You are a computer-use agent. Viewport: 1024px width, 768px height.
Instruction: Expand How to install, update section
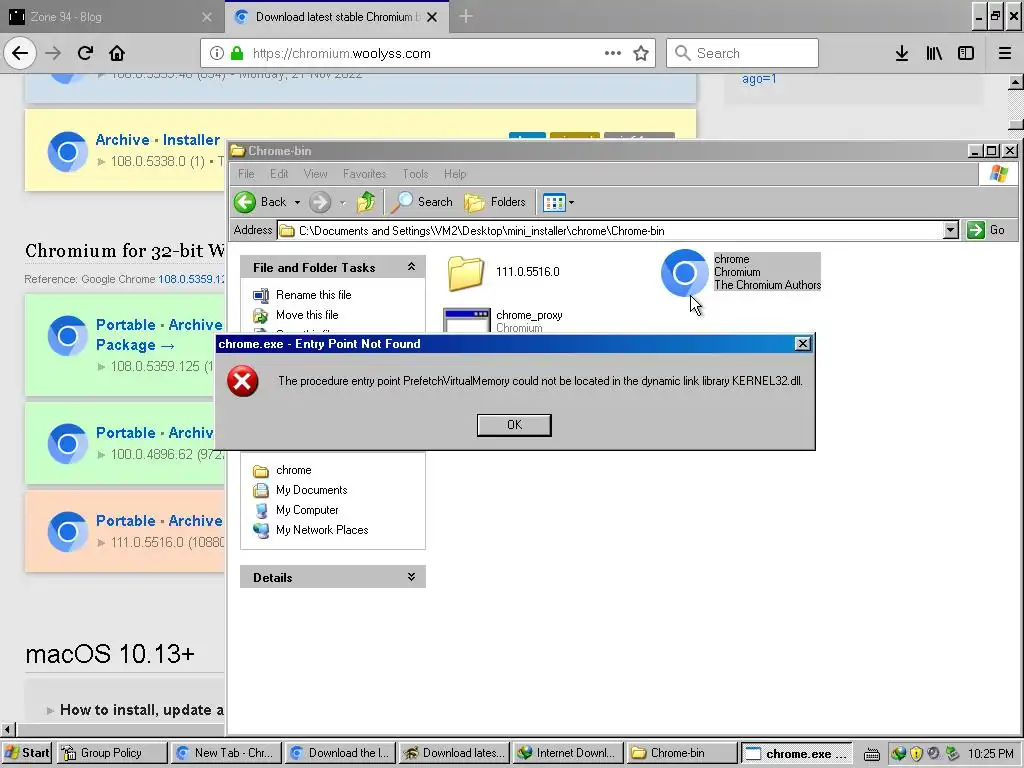coord(142,710)
